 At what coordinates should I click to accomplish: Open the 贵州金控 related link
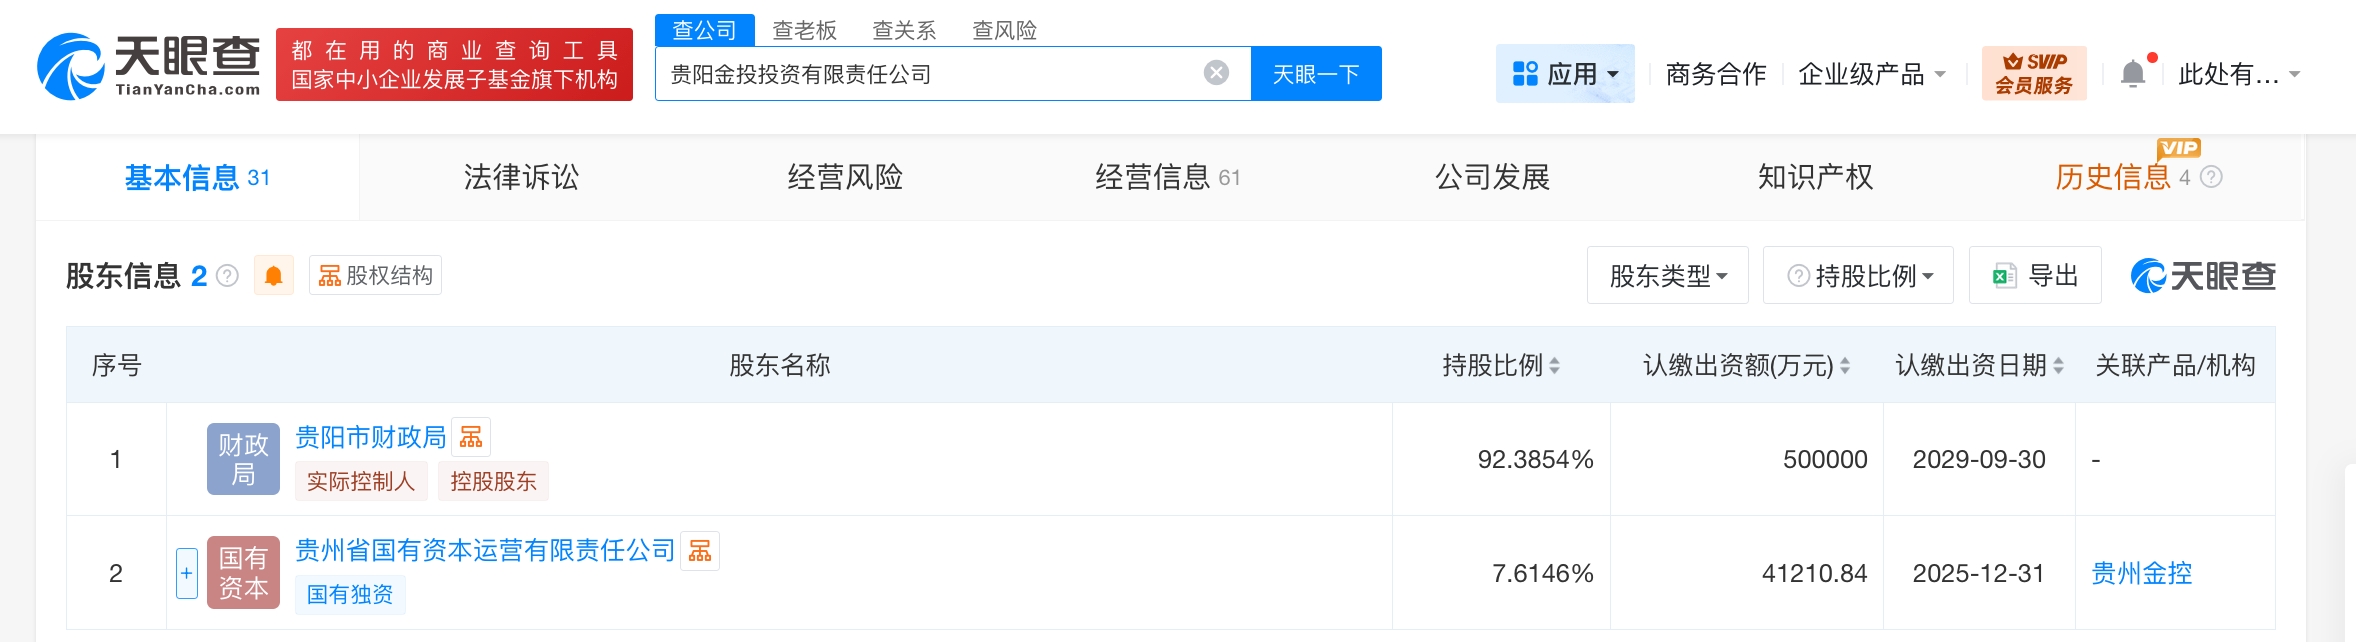pos(2141,573)
